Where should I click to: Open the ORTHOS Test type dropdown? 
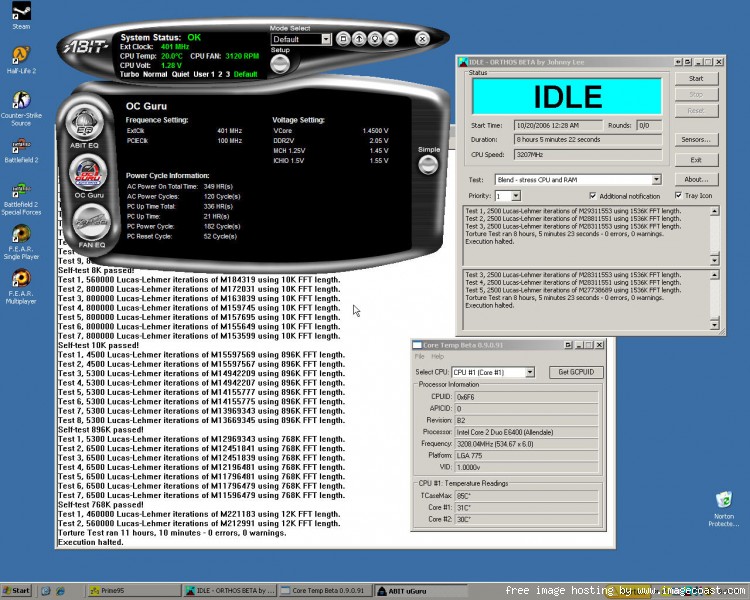point(656,179)
